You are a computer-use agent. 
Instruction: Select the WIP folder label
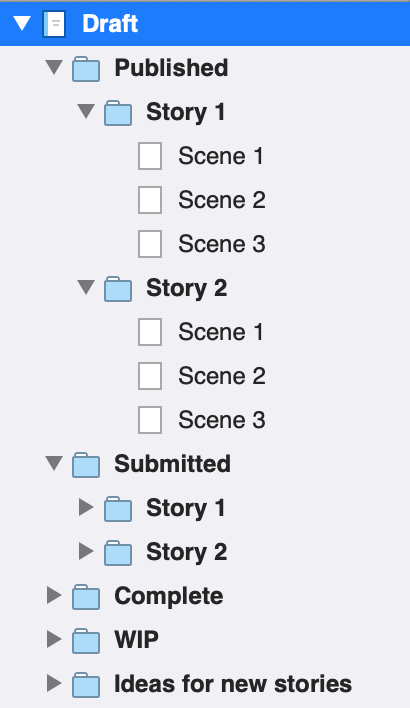136,640
